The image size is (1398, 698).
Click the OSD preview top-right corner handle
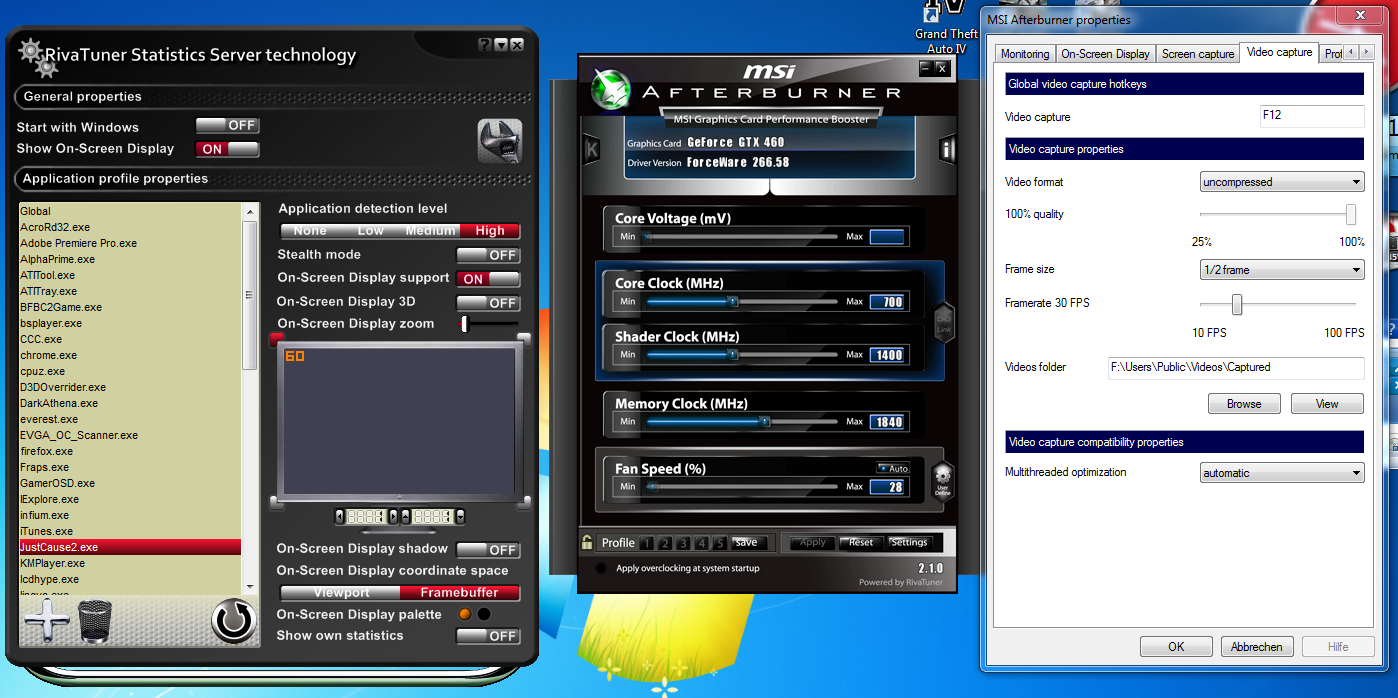[523, 339]
